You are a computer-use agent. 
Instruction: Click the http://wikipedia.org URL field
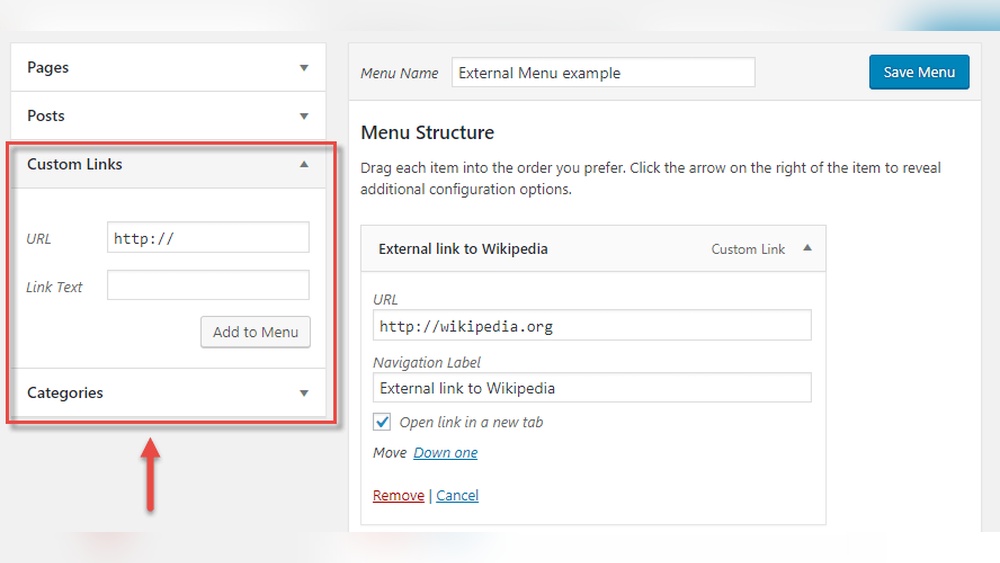click(592, 326)
